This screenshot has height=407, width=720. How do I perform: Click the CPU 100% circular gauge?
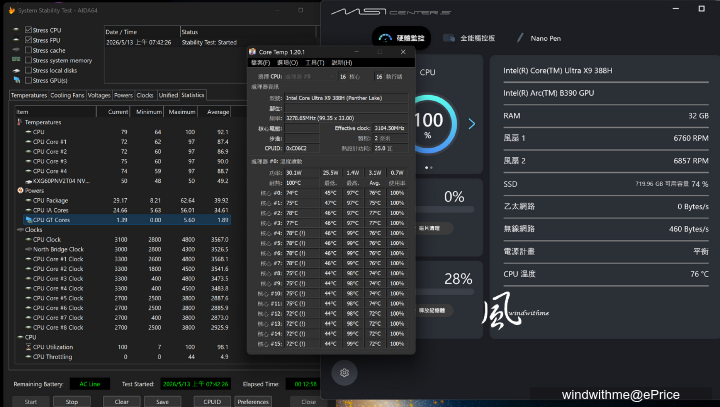[429, 124]
